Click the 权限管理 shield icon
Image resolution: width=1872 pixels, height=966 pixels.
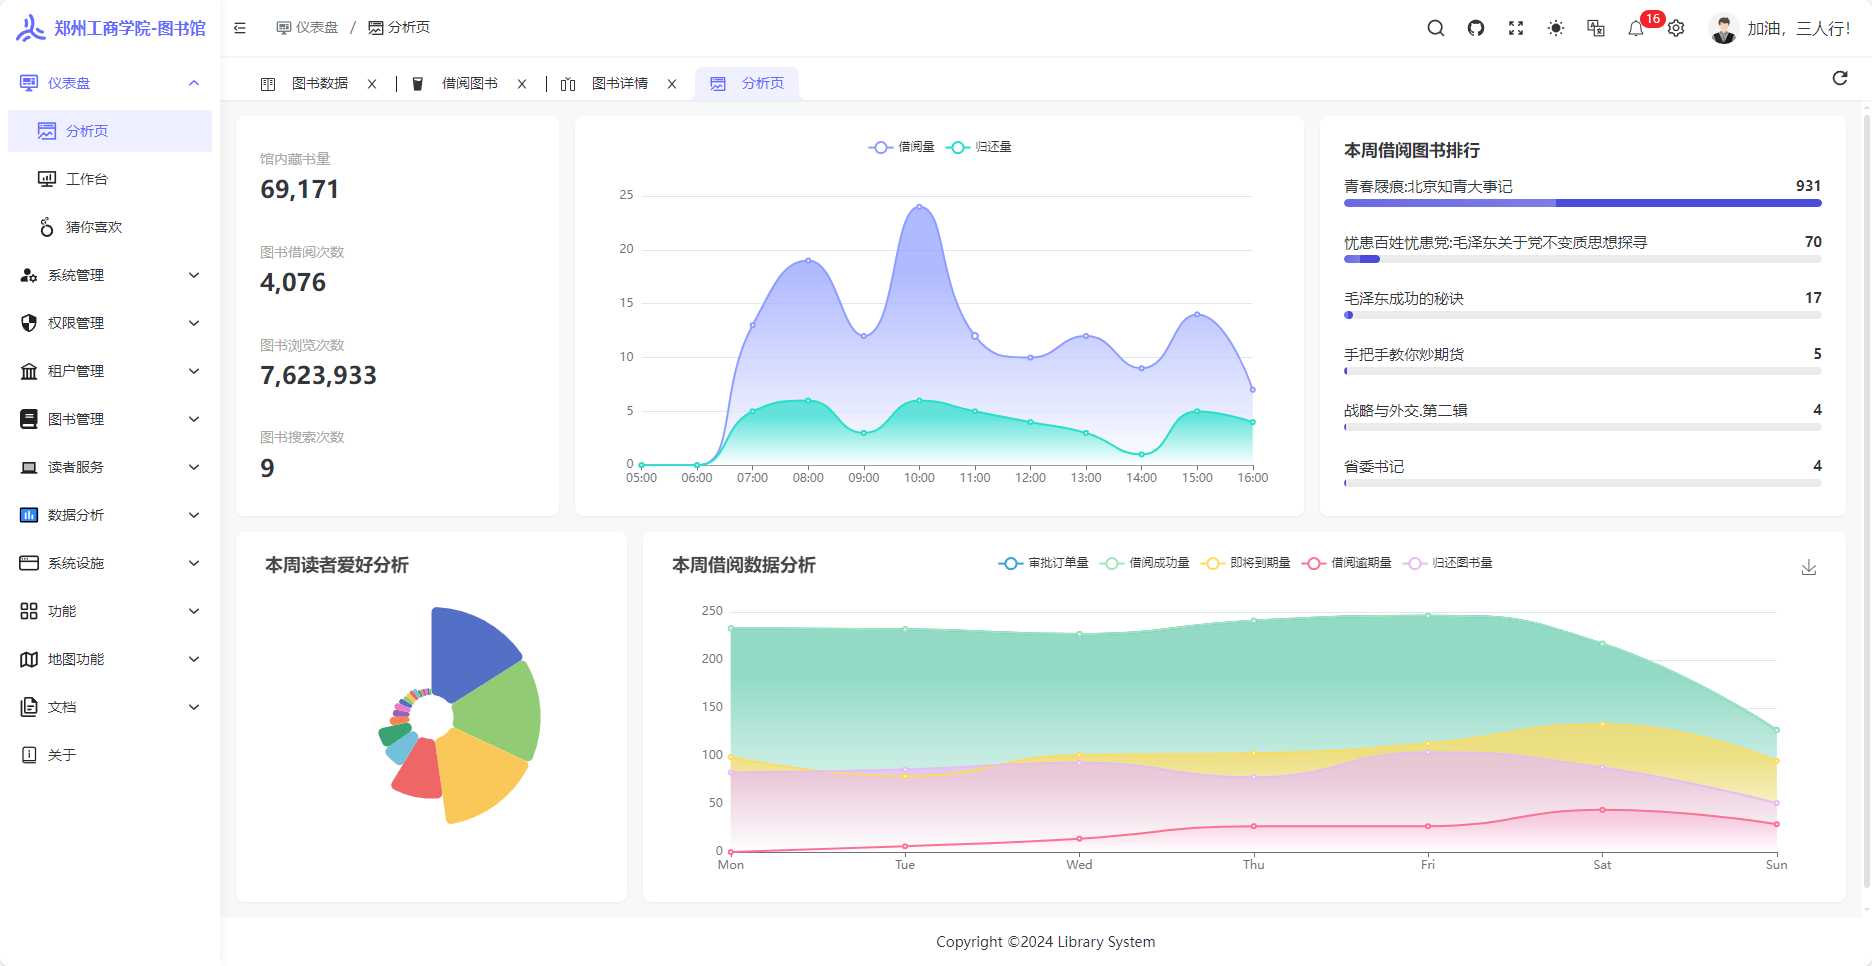[29, 323]
